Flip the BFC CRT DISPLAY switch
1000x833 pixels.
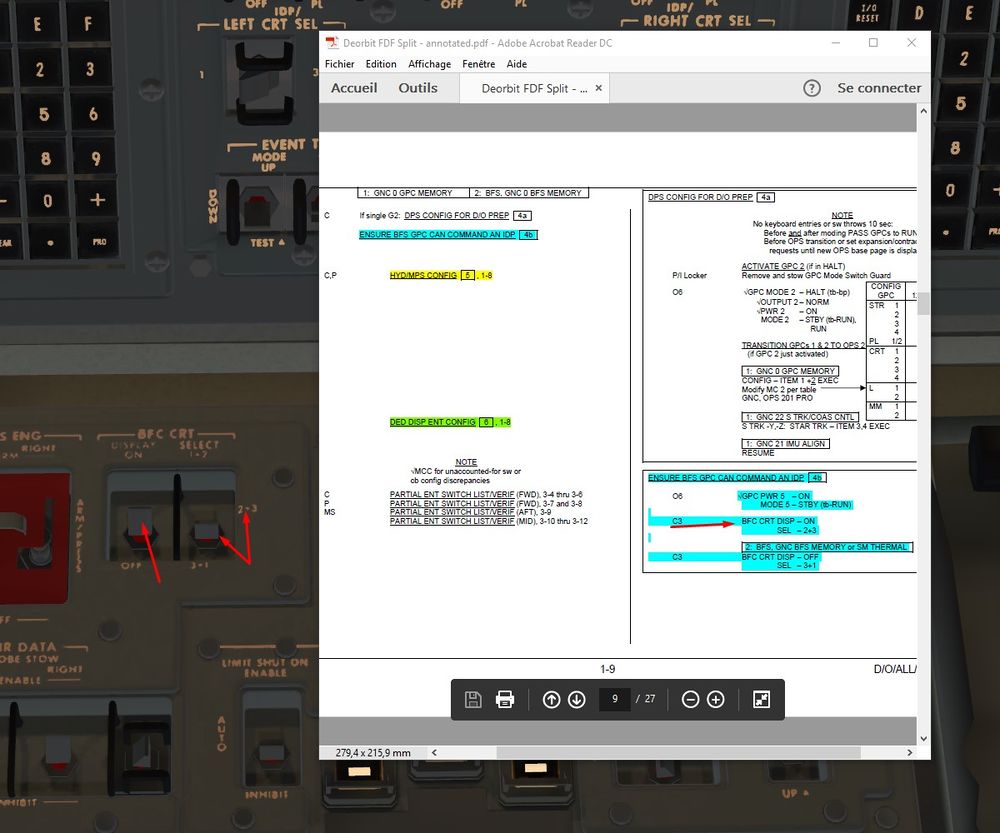pyautogui.click(x=140, y=526)
